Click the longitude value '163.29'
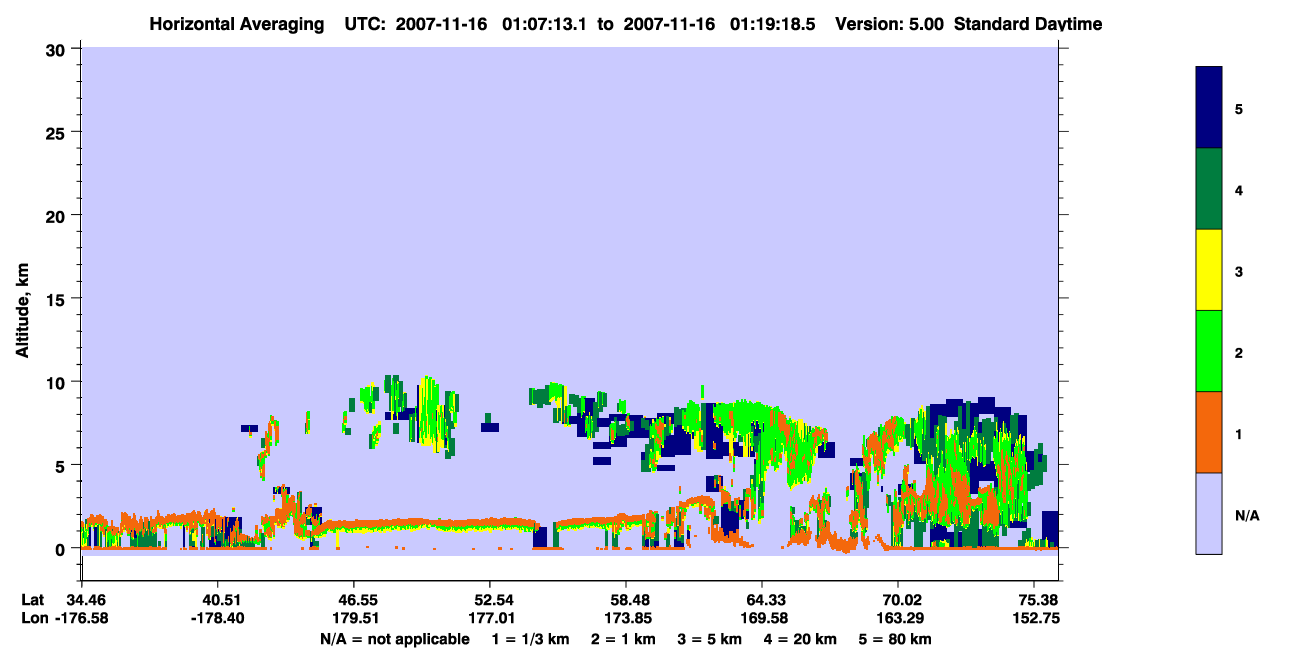The width and height of the screenshot is (1300, 667). [x=899, y=619]
